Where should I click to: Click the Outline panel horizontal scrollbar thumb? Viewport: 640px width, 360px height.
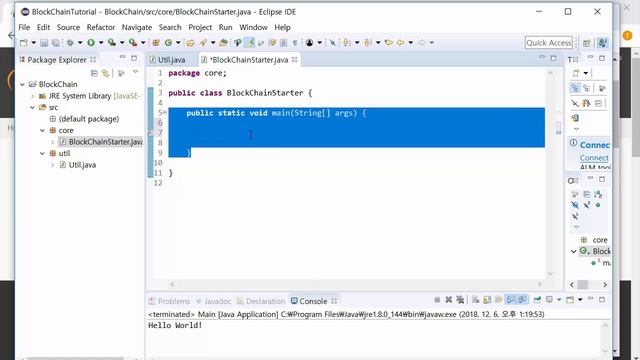pos(583,284)
